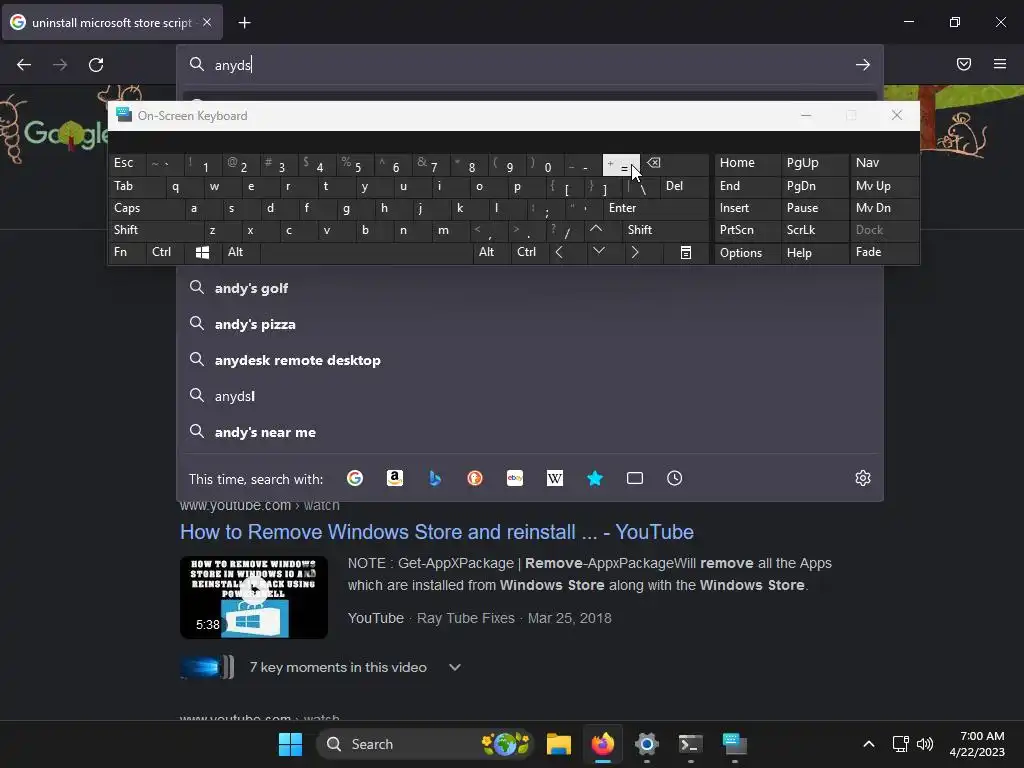Open the volume icon in system tray
1024x768 pixels.
[x=925, y=744]
